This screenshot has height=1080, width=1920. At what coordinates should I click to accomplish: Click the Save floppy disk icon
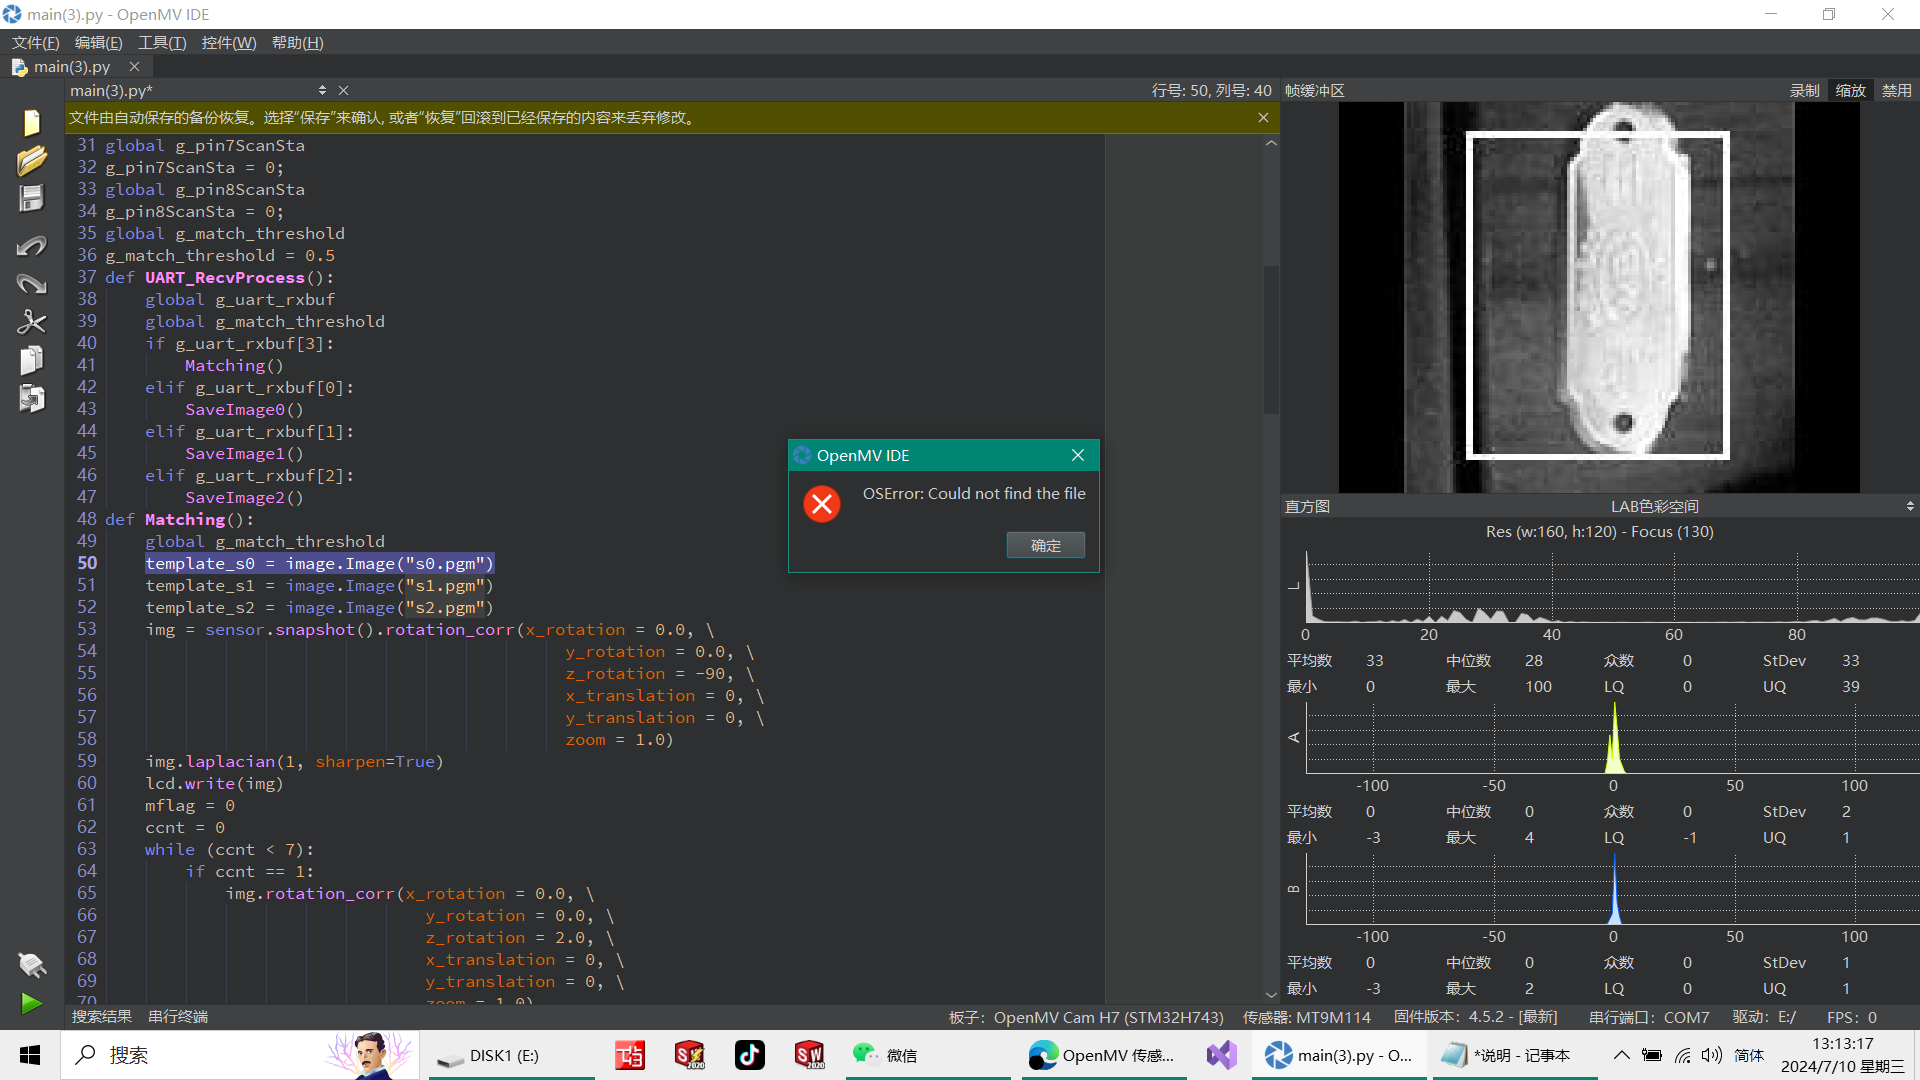(31, 198)
